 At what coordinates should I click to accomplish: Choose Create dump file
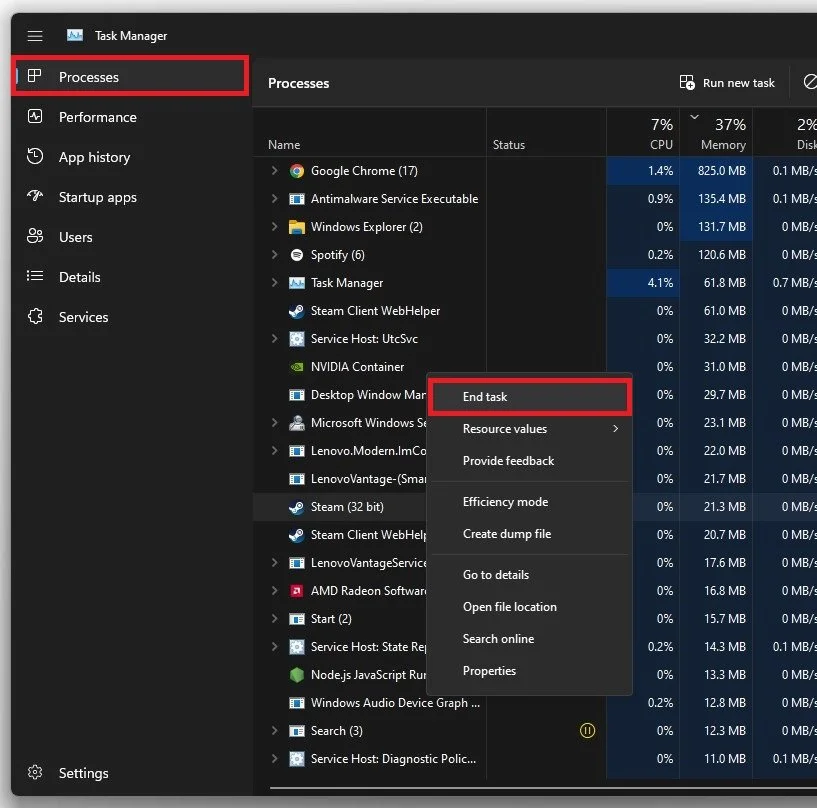529,533
